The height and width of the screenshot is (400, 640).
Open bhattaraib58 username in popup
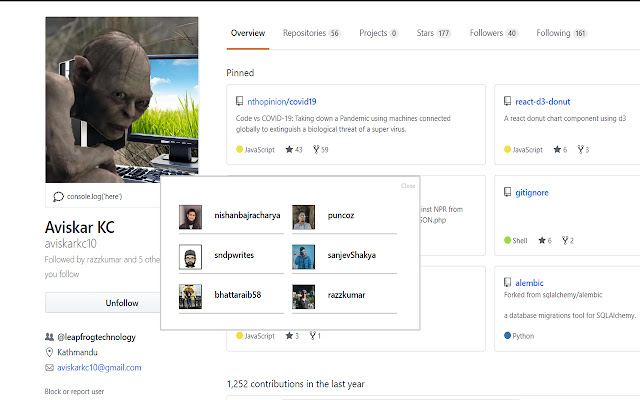tap(238, 295)
